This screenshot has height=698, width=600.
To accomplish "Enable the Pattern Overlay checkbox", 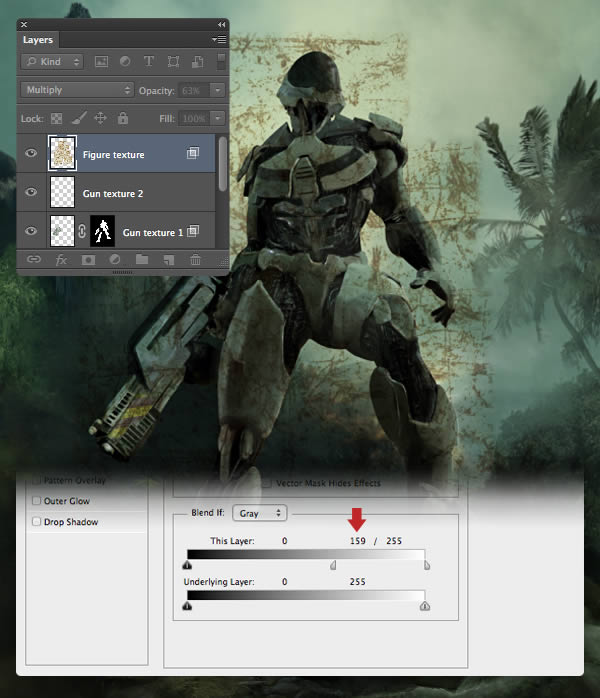I will point(36,480).
